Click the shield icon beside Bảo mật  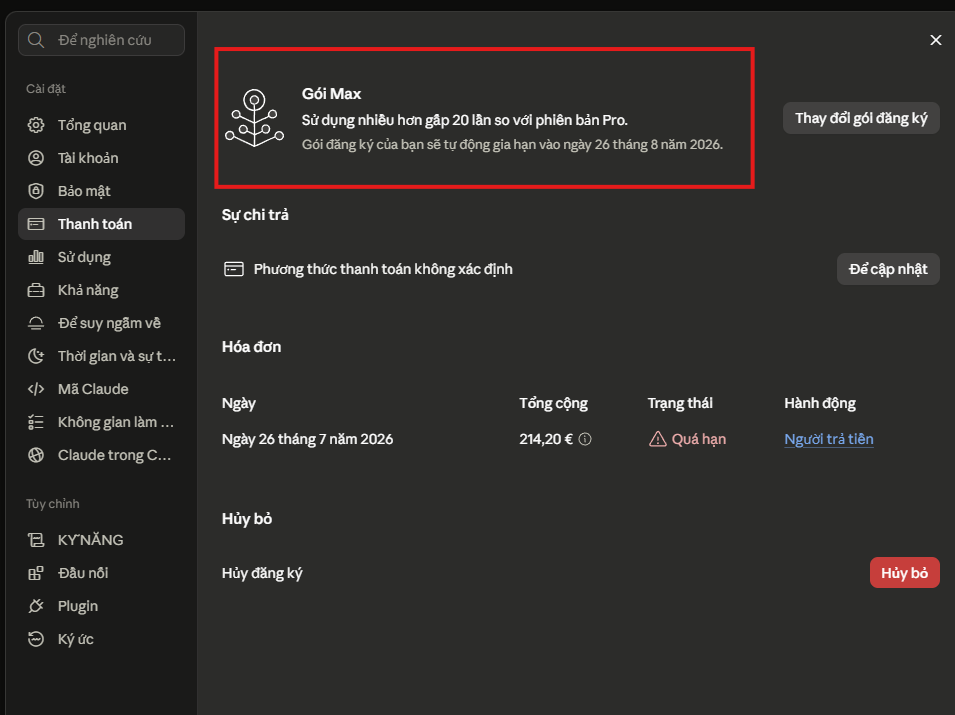[36, 191]
